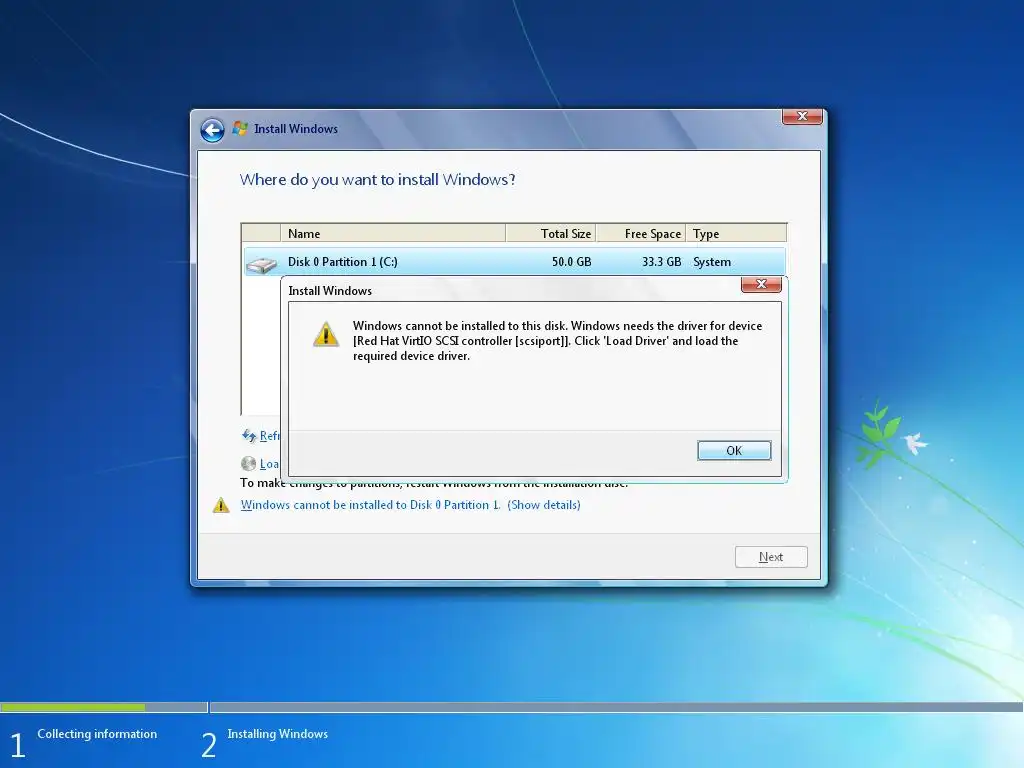
Task: Click the Load Driver disc icon
Action: tap(248, 464)
